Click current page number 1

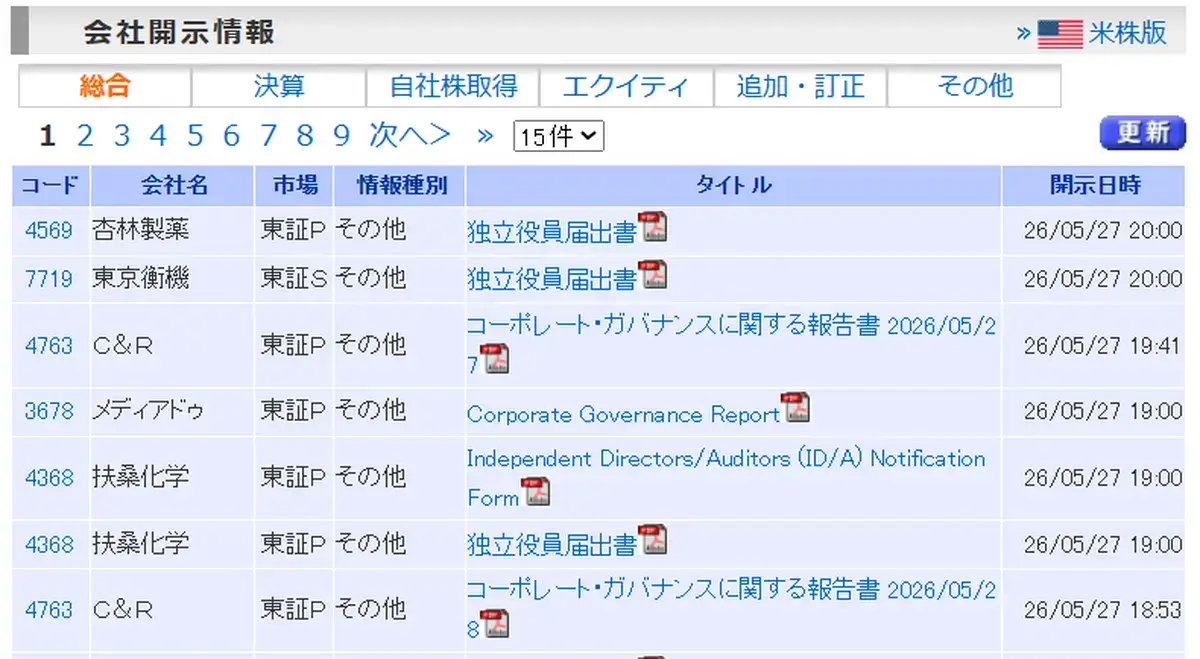(x=47, y=136)
